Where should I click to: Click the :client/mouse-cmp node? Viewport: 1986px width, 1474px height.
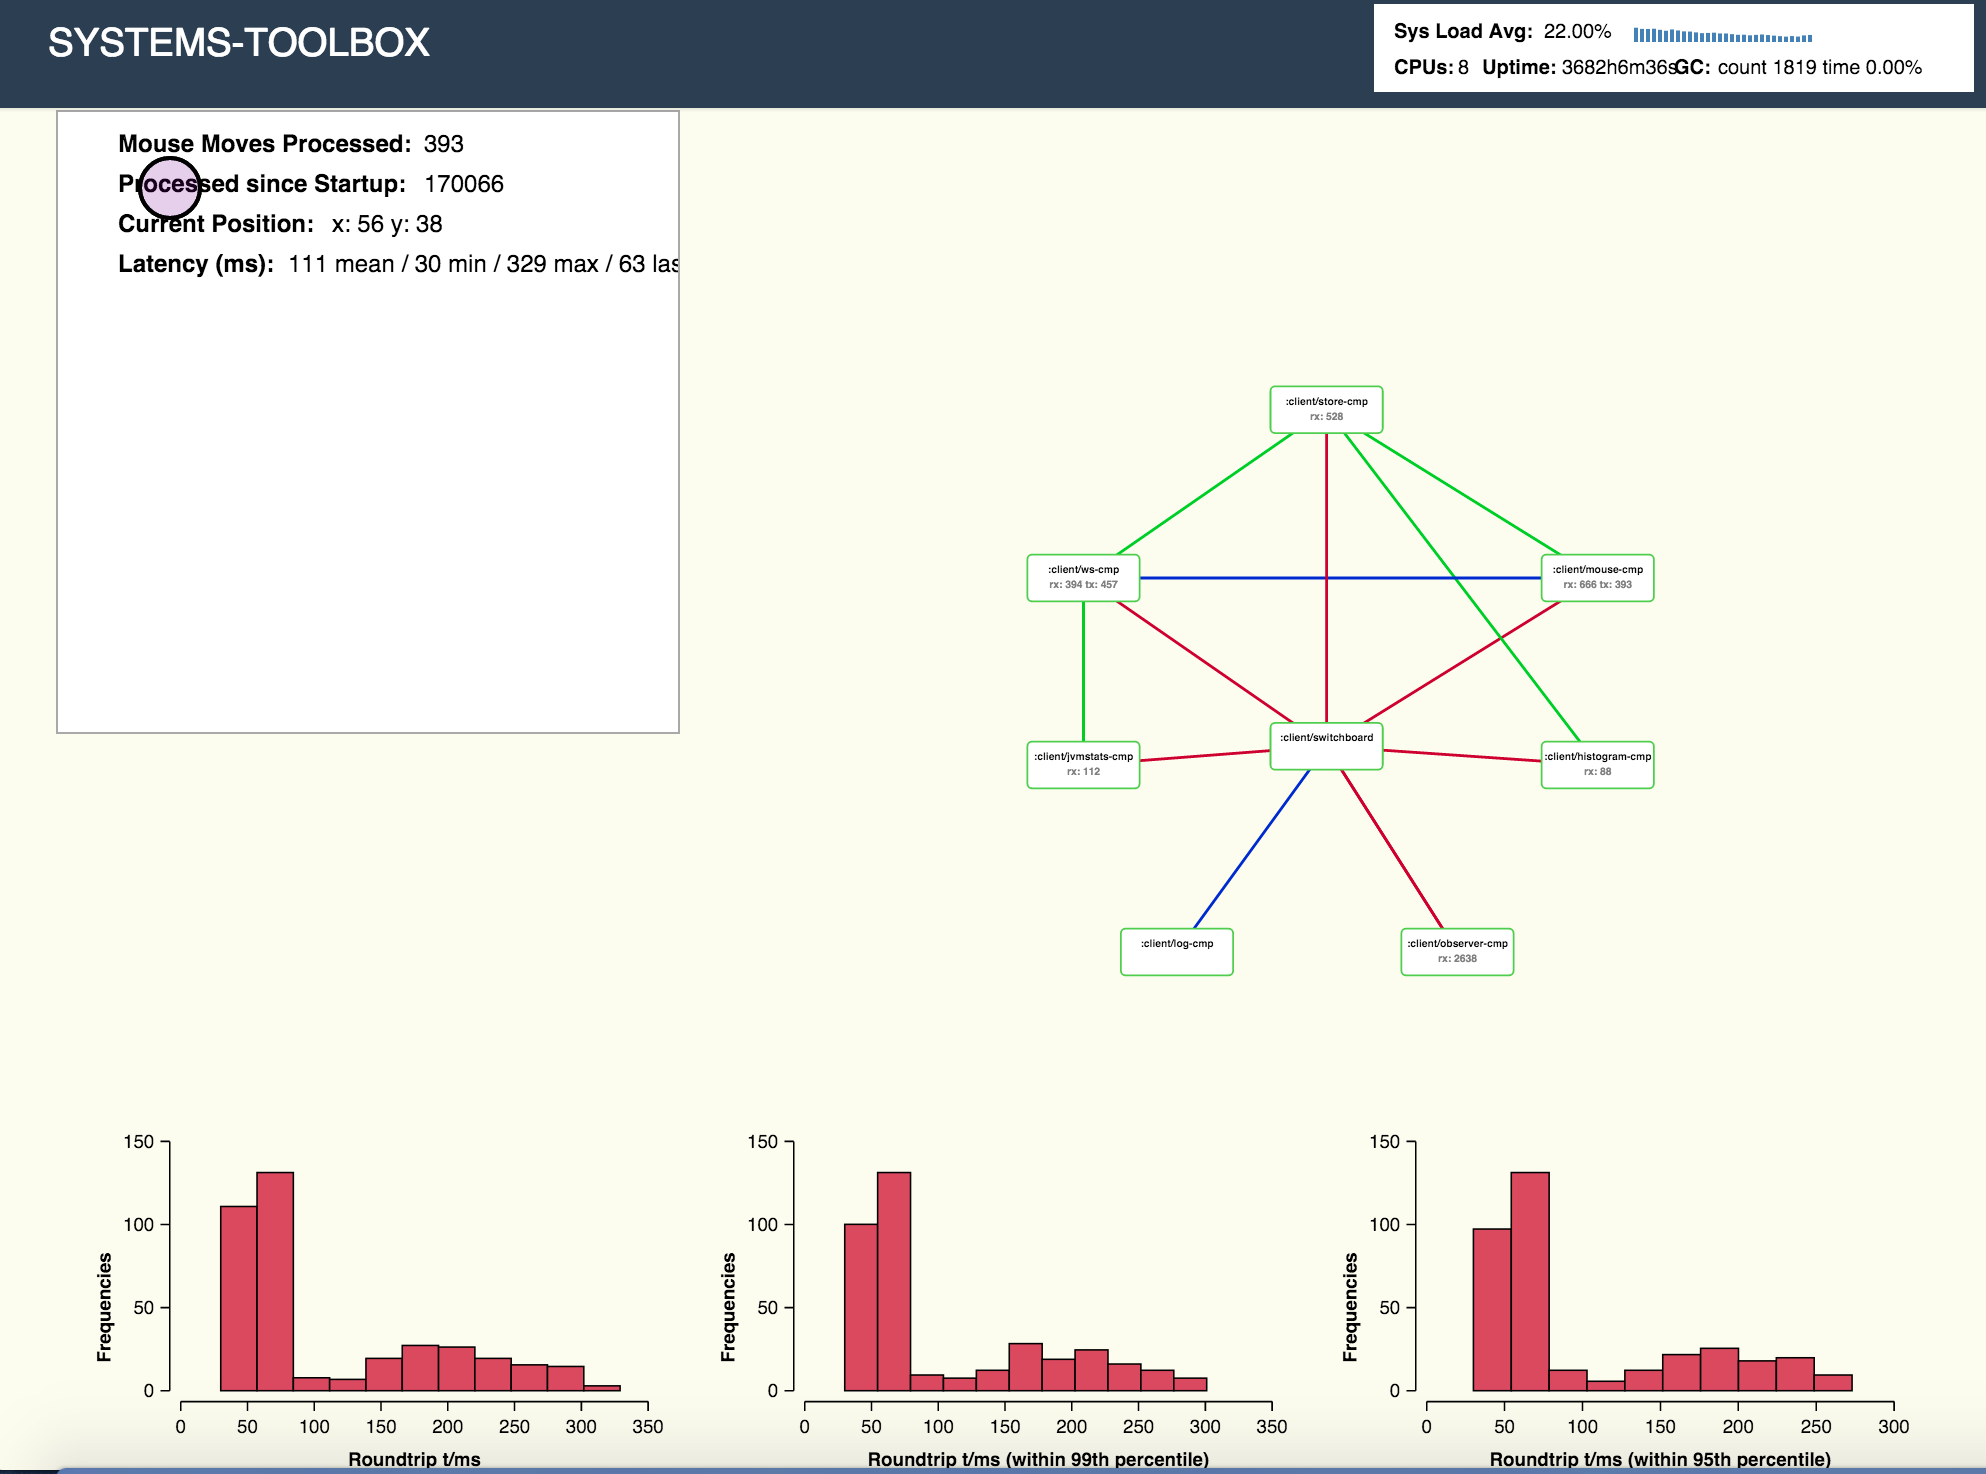[x=1597, y=577]
